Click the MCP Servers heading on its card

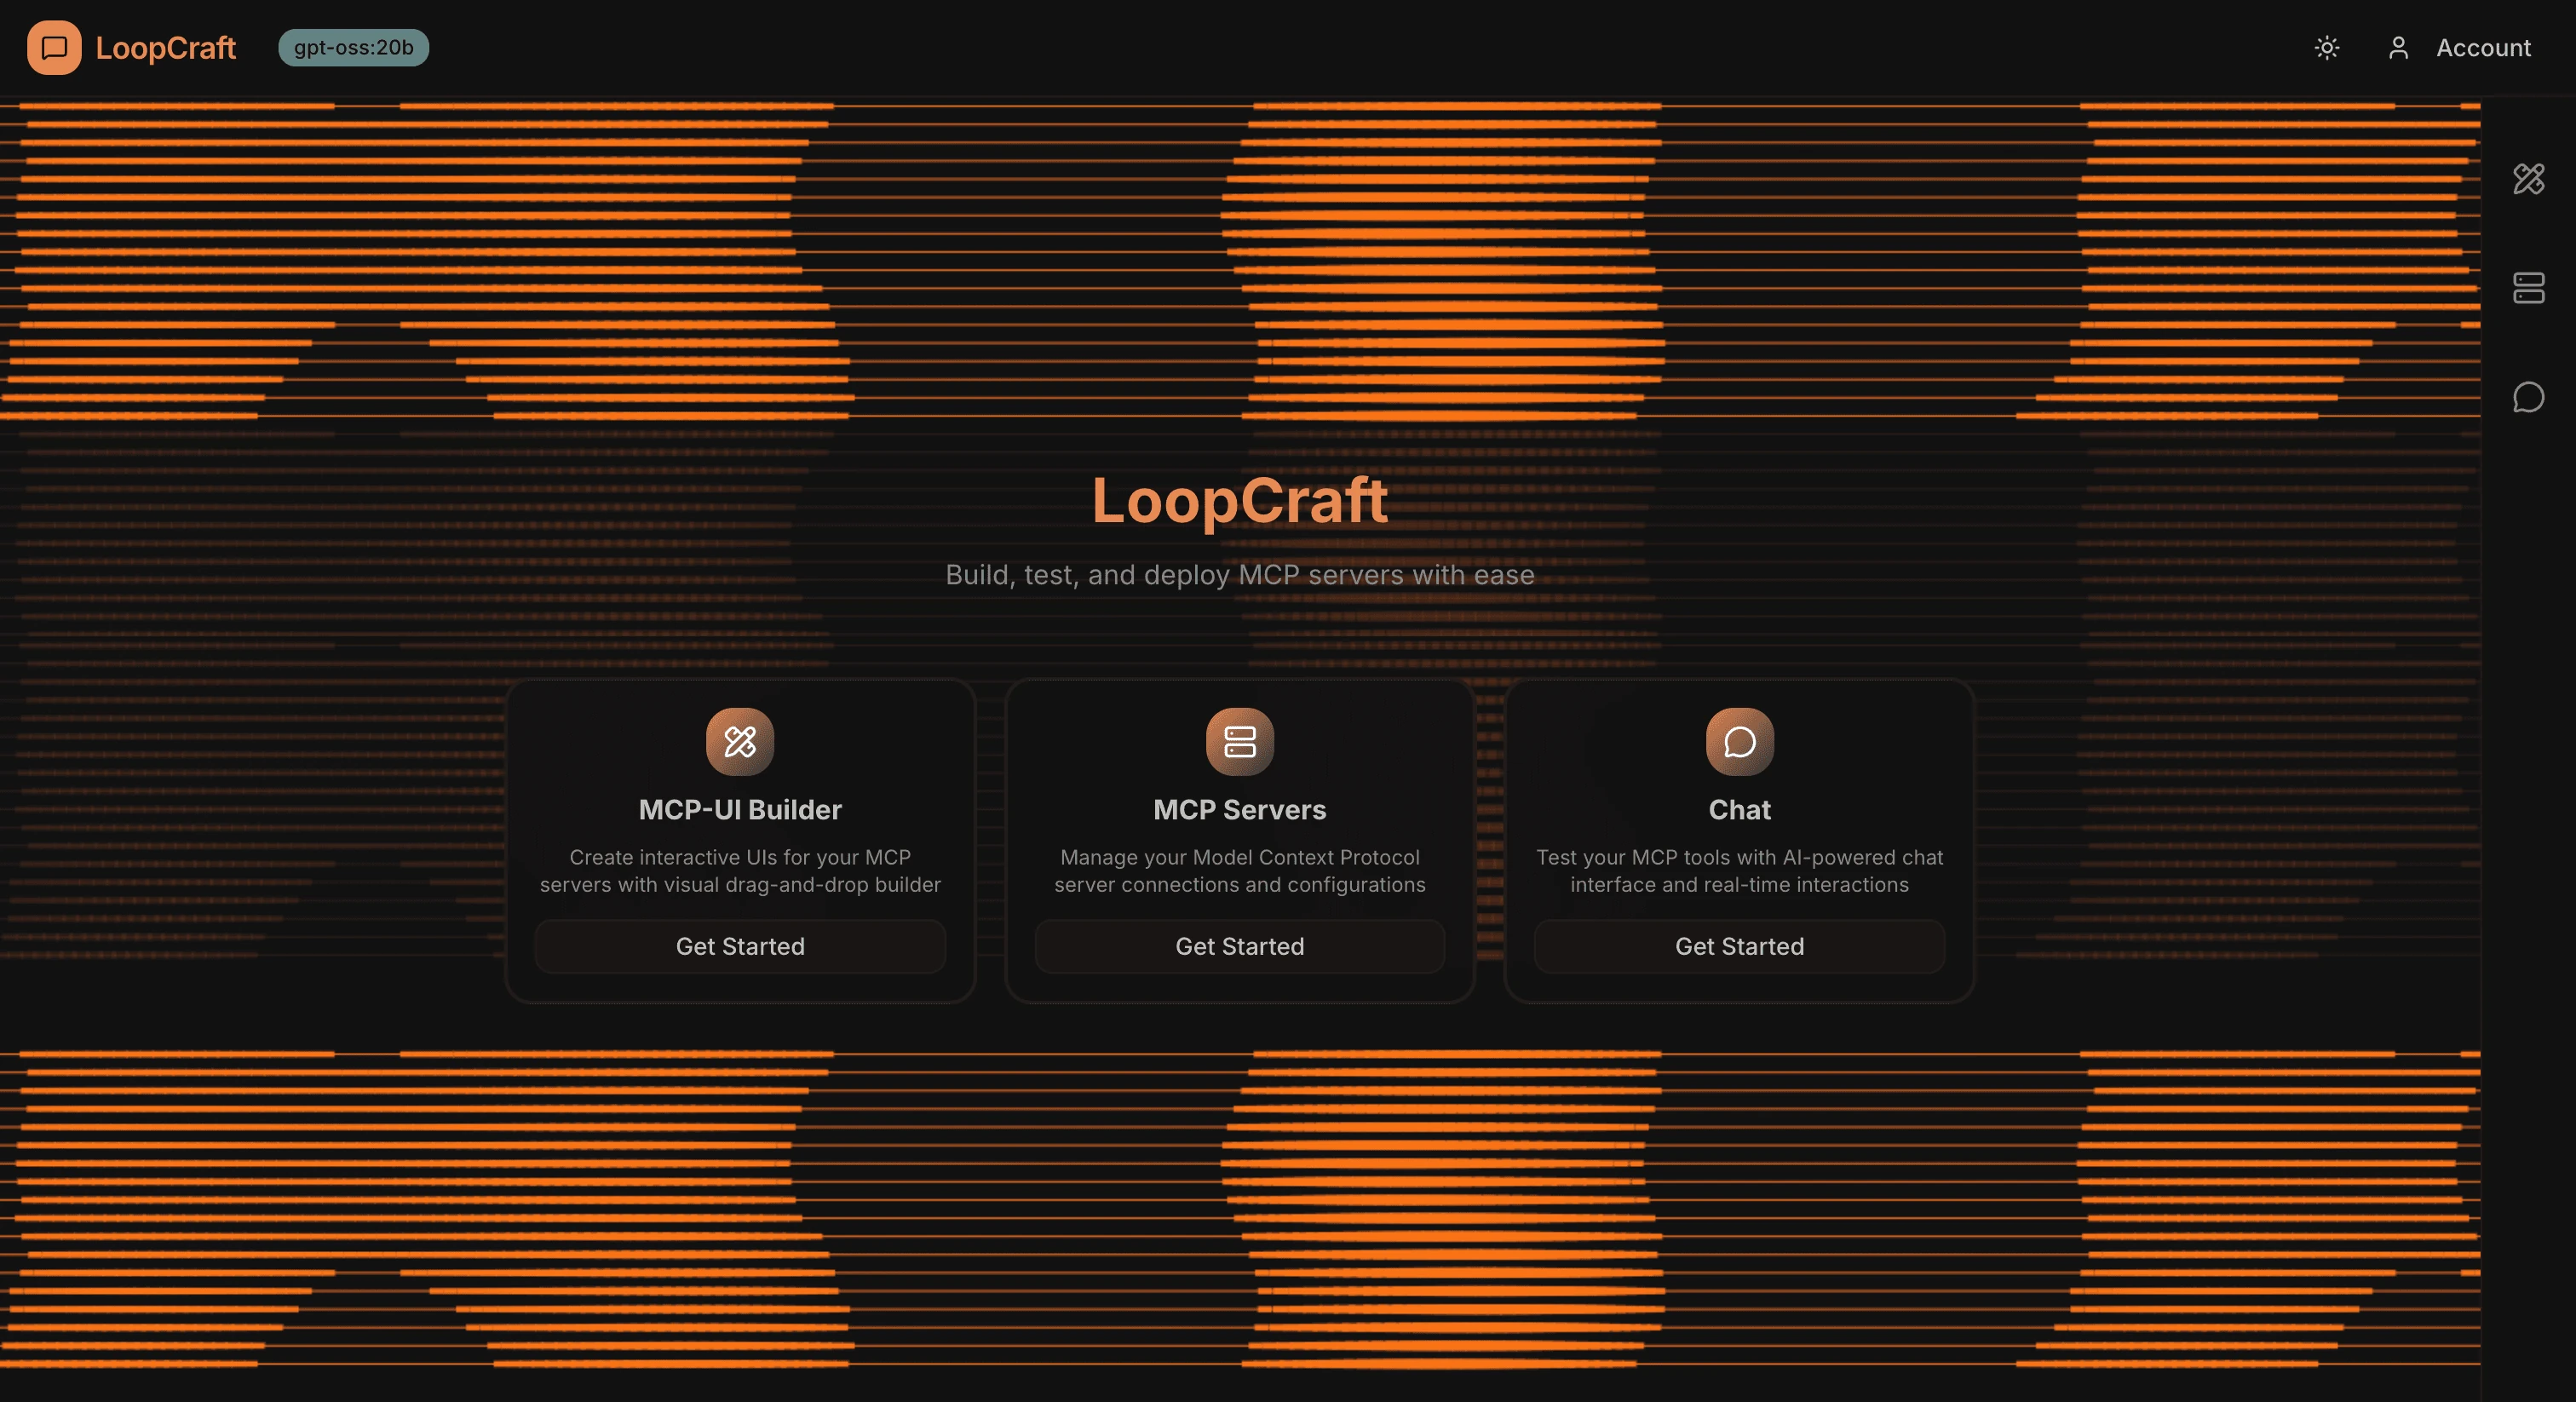point(1239,810)
